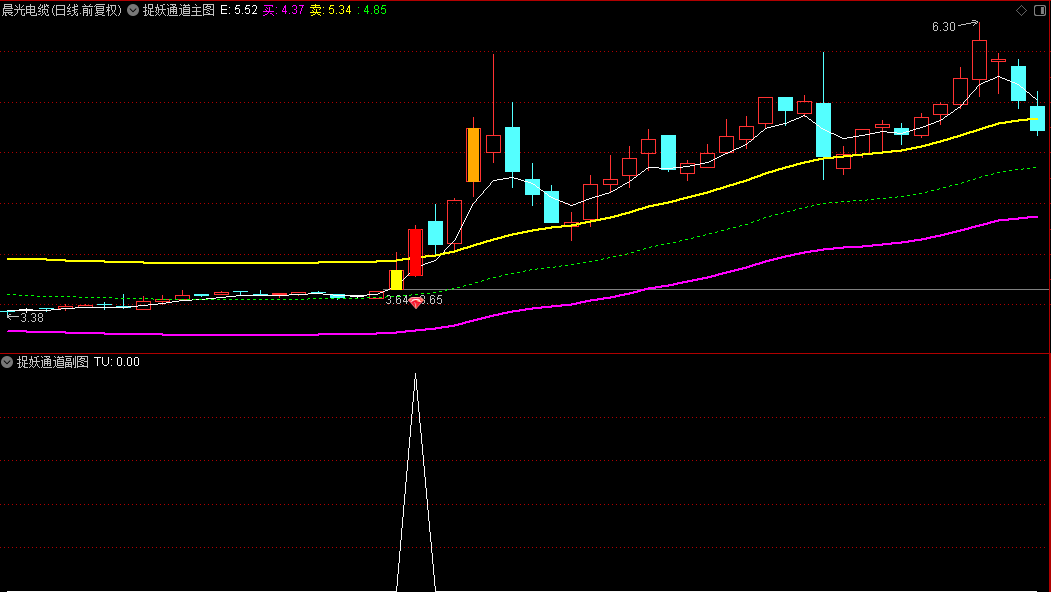Click the 3.65 price label
This screenshot has height=592, width=1051.
point(432,300)
